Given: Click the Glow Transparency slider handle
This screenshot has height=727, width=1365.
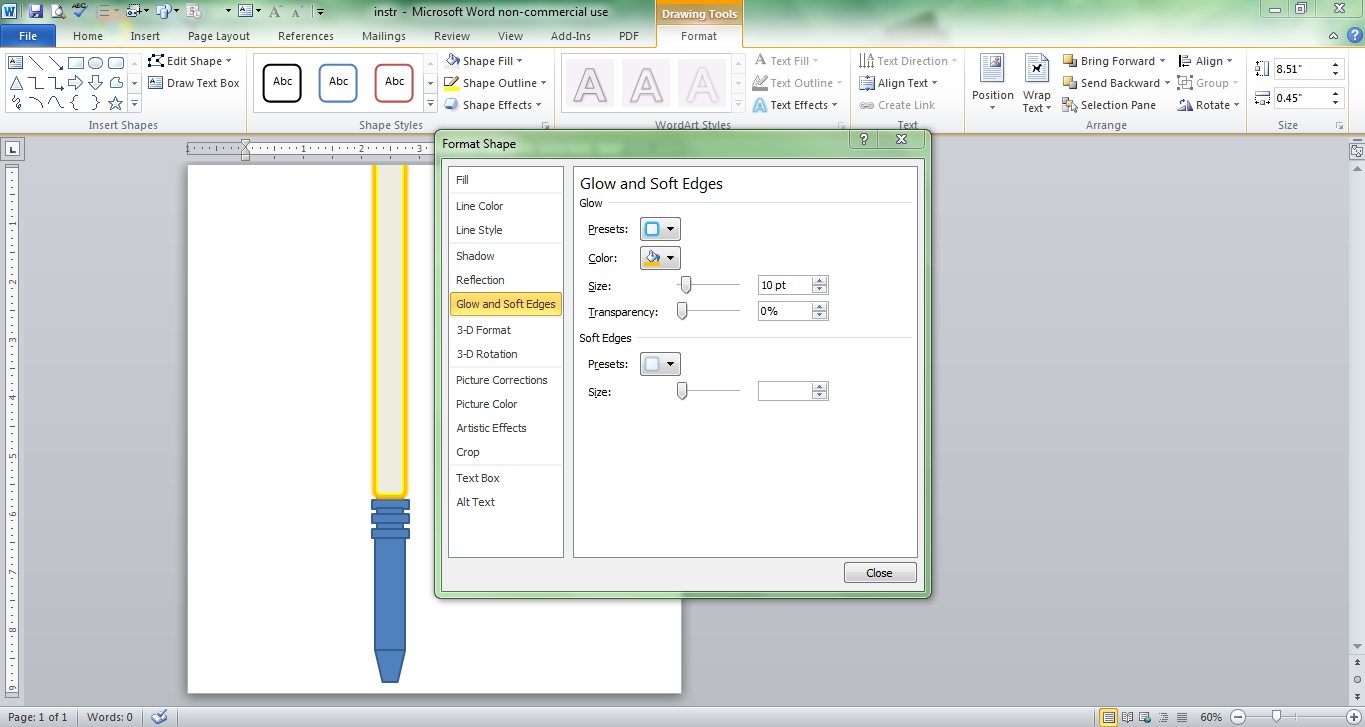Looking at the screenshot, I should 682,311.
